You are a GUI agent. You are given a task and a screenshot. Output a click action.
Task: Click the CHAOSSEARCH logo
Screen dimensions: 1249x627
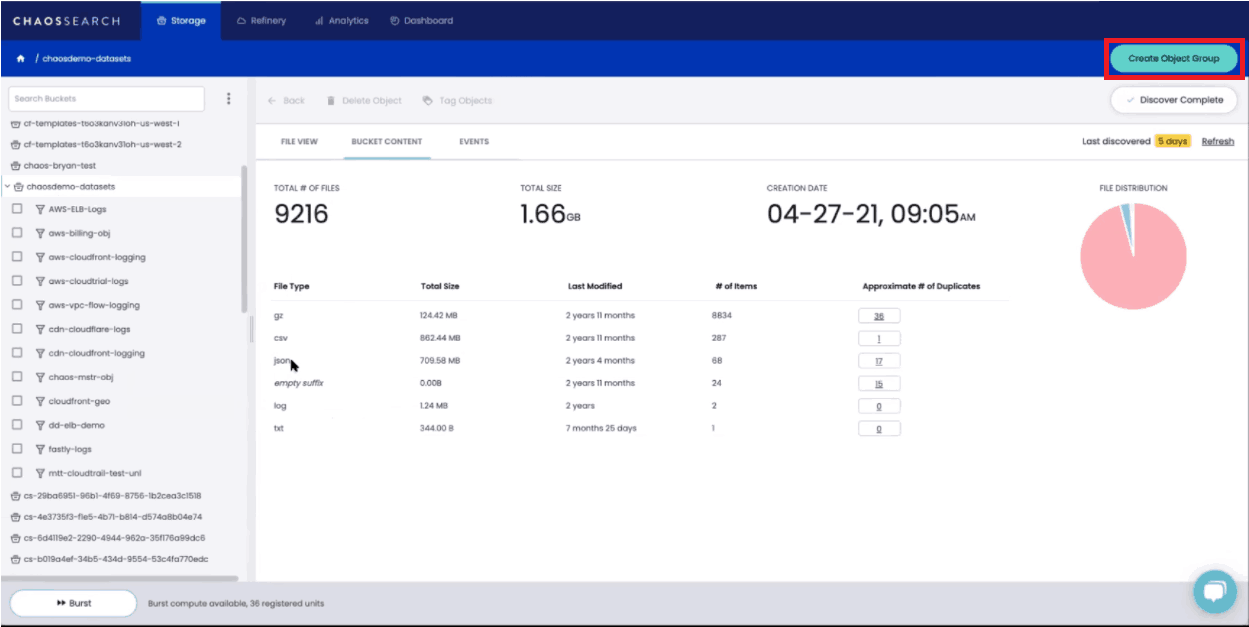[66, 21]
